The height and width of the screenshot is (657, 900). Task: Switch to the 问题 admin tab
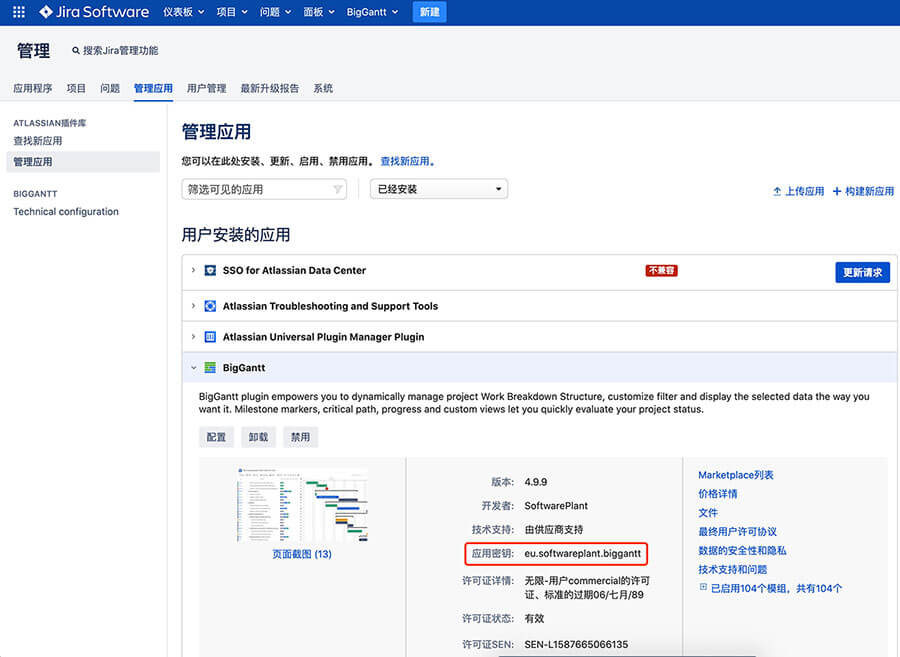pos(110,88)
